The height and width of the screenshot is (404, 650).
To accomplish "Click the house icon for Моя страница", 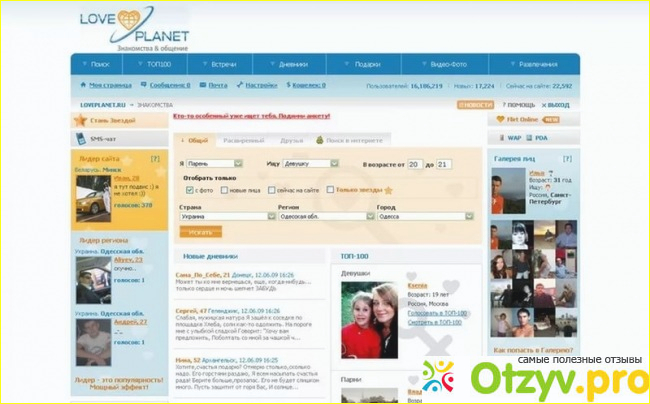I will point(83,86).
